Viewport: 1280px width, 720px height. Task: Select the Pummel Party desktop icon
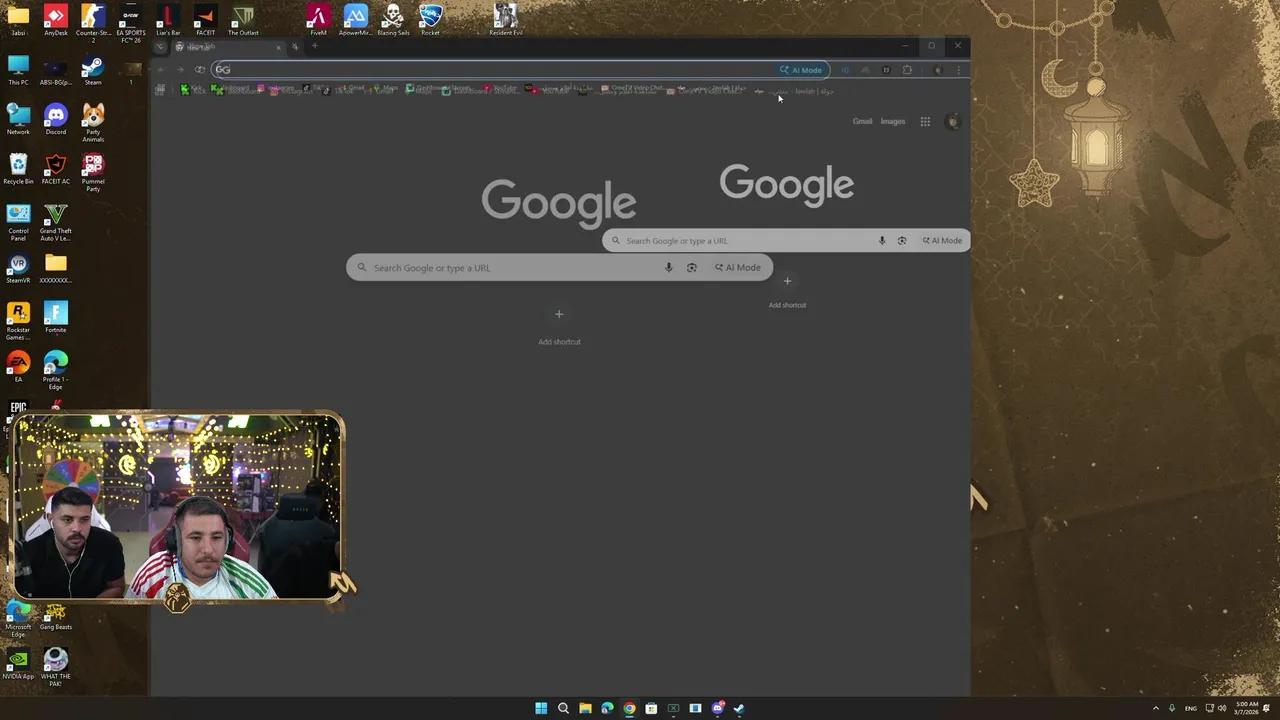click(93, 172)
